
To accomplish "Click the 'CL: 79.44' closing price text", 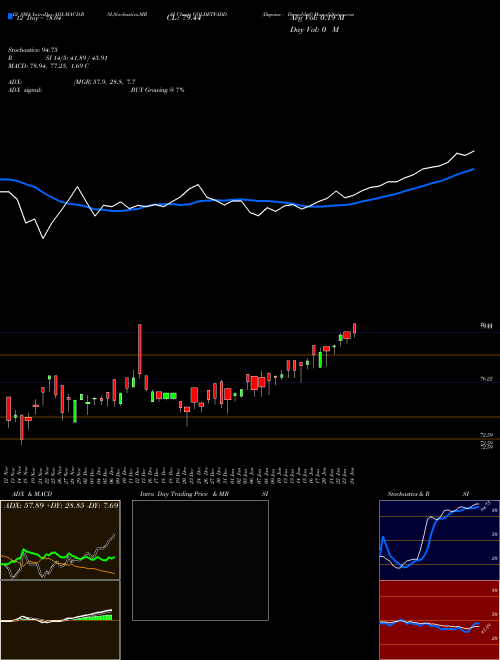I will 186,18.
